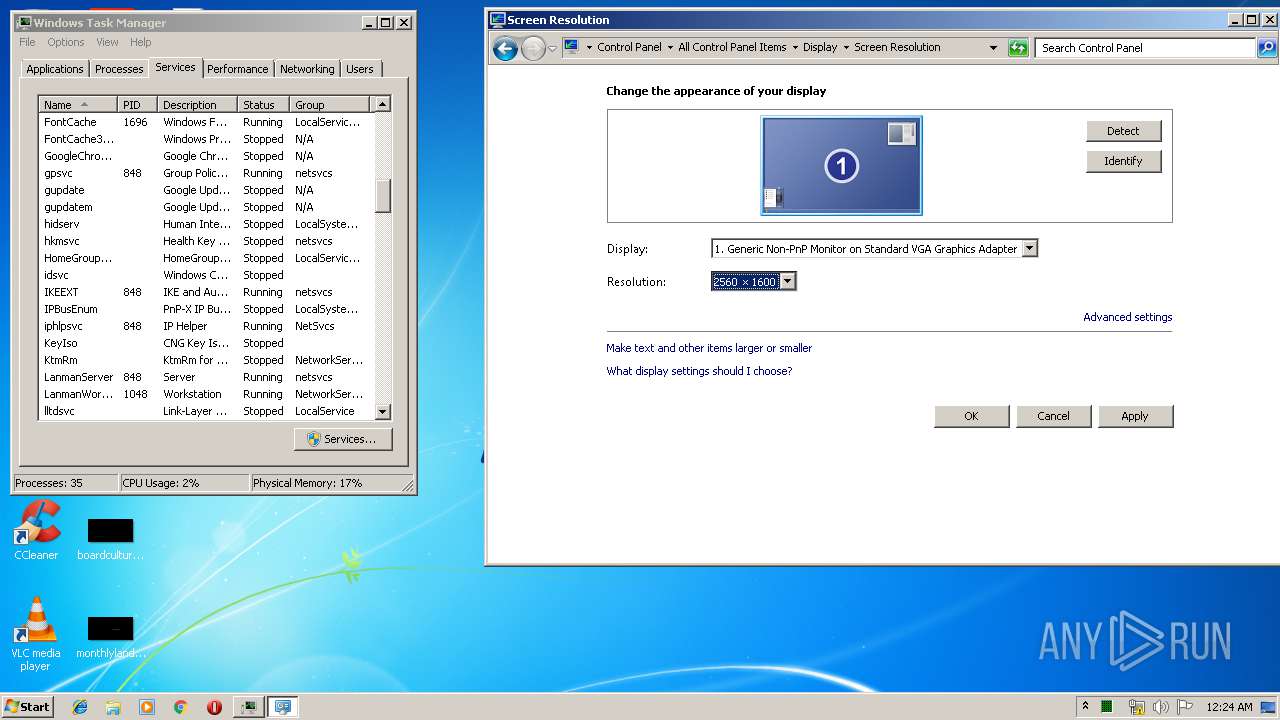Open Google Chrome from the taskbar
Screen dimensions: 1280x720
[x=181, y=707]
